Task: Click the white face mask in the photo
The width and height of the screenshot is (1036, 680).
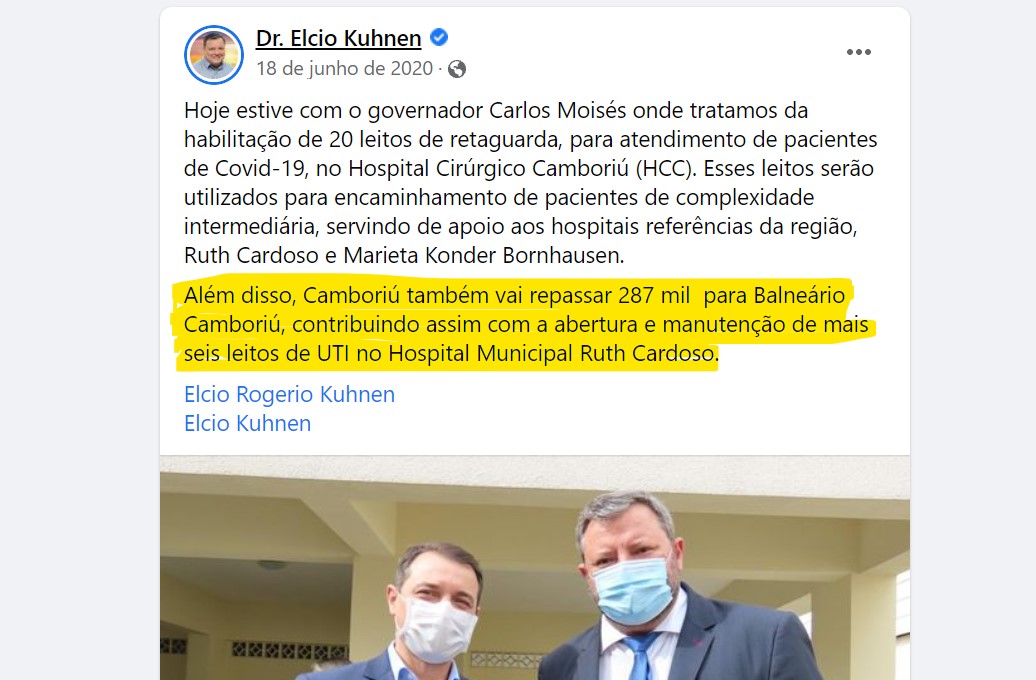Action: 437,628
